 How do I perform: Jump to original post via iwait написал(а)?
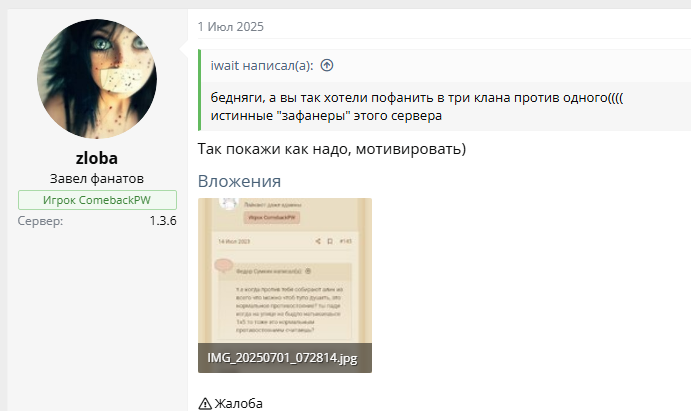tap(262, 65)
